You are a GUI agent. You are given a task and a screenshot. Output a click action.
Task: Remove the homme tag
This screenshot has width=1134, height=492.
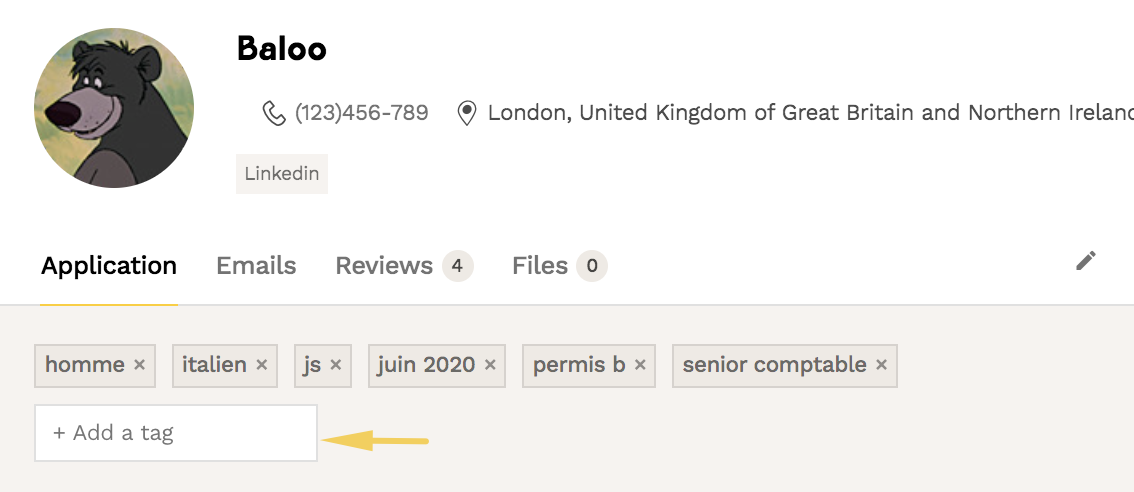click(140, 365)
